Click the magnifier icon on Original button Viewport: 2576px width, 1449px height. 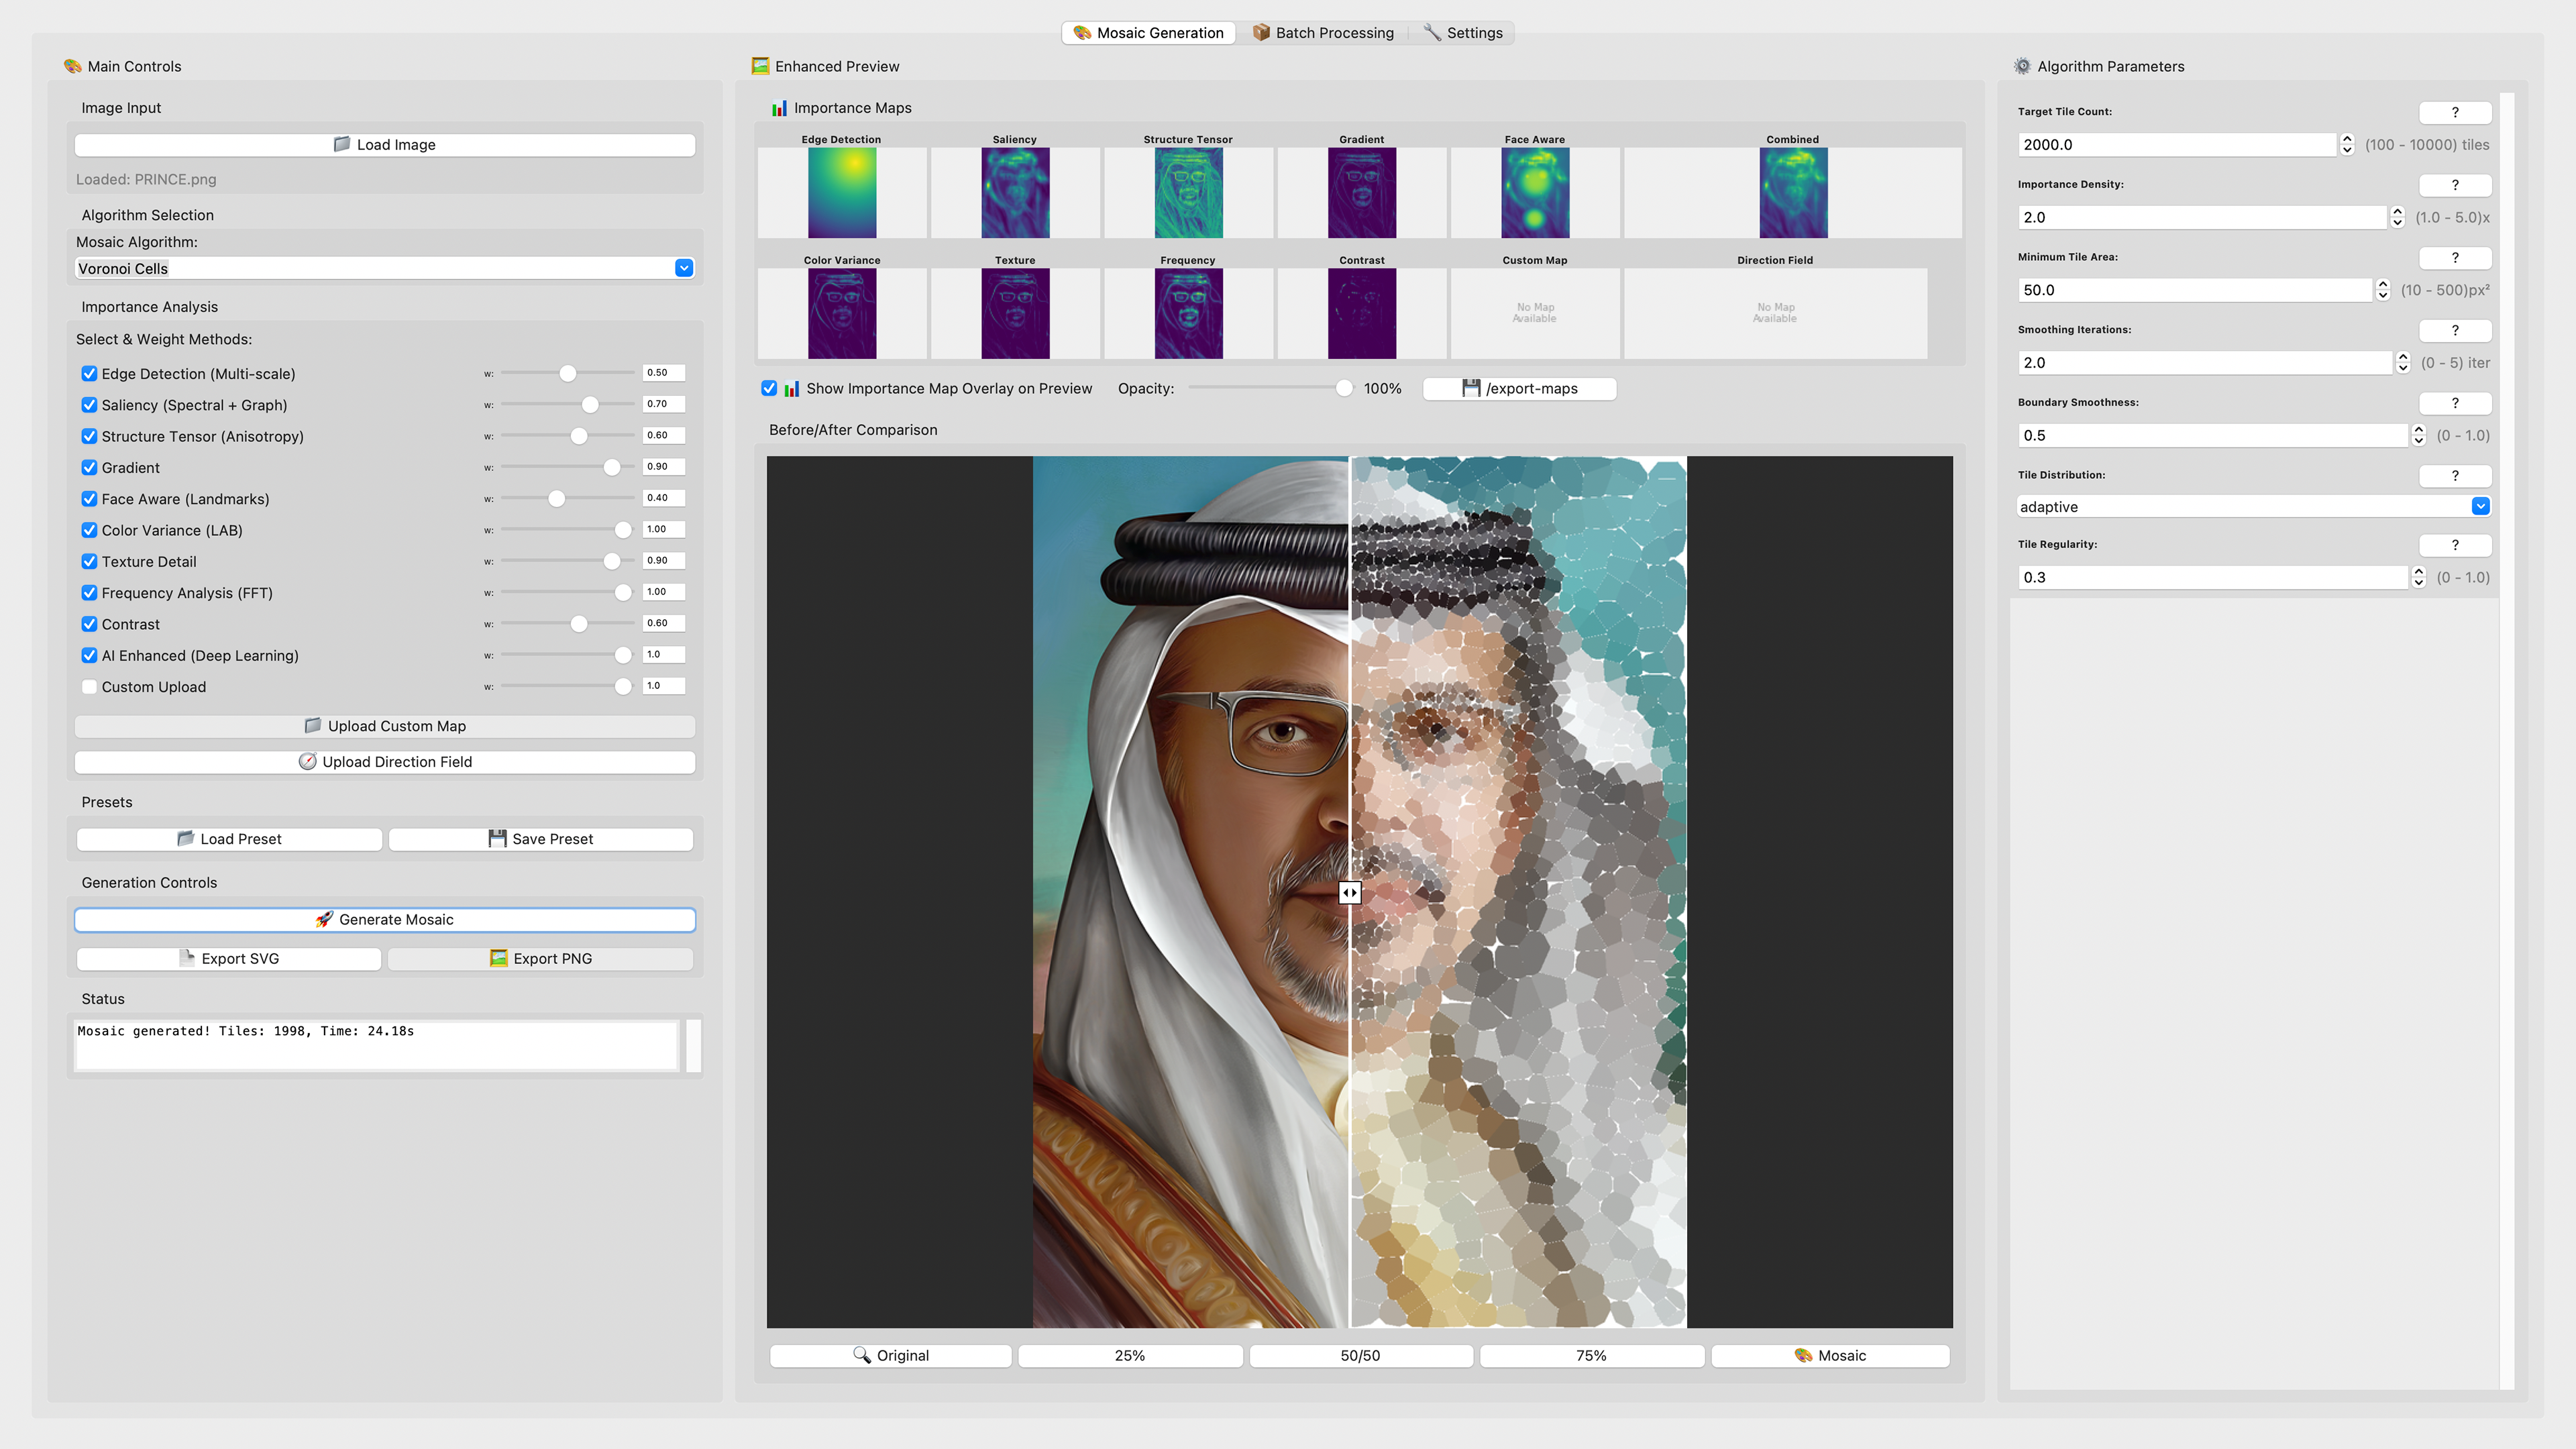click(861, 1355)
